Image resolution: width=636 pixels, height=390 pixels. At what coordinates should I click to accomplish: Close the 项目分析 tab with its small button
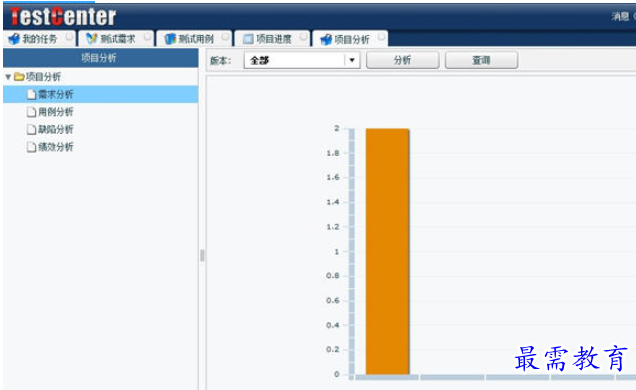[x=381, y=37]
